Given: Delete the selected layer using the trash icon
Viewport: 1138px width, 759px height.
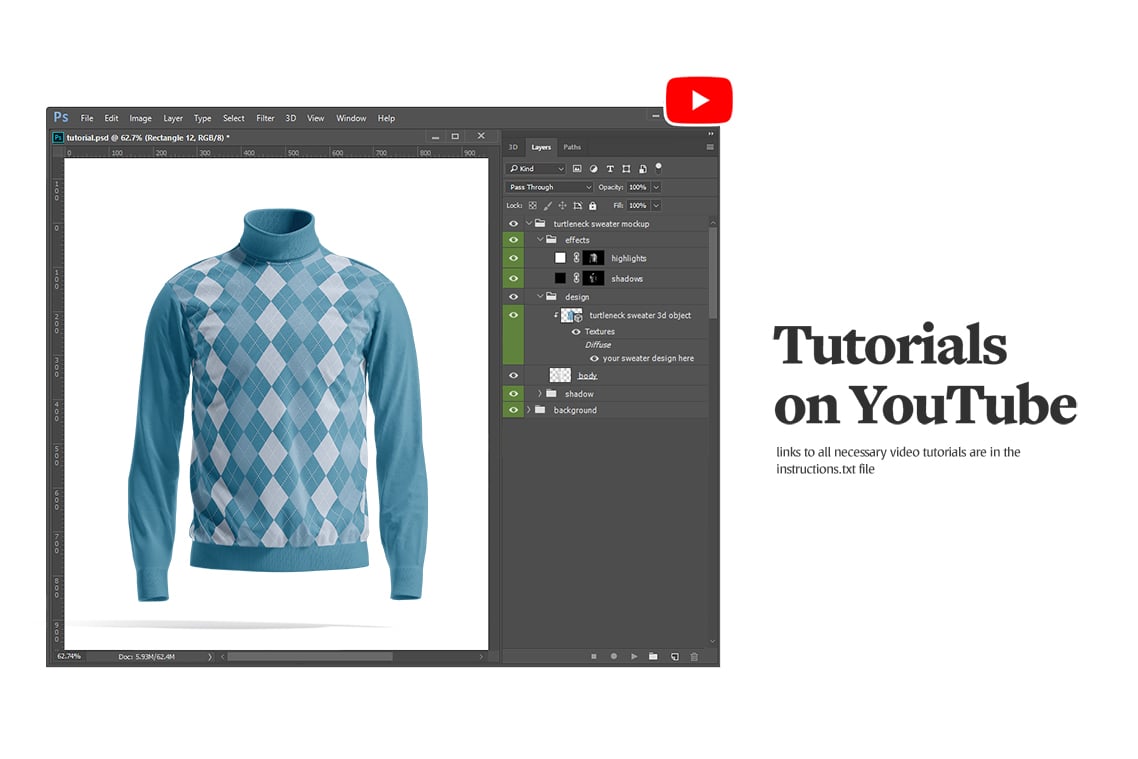Looking at the screenshot, I should click(694, 657).
